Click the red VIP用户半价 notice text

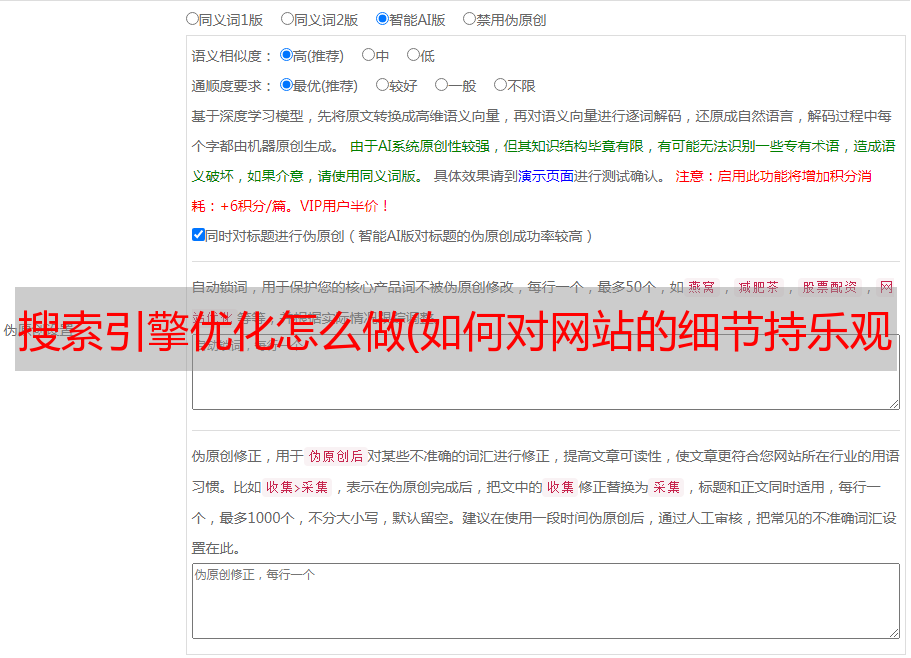pyautogui.click(x=345, y=206)
